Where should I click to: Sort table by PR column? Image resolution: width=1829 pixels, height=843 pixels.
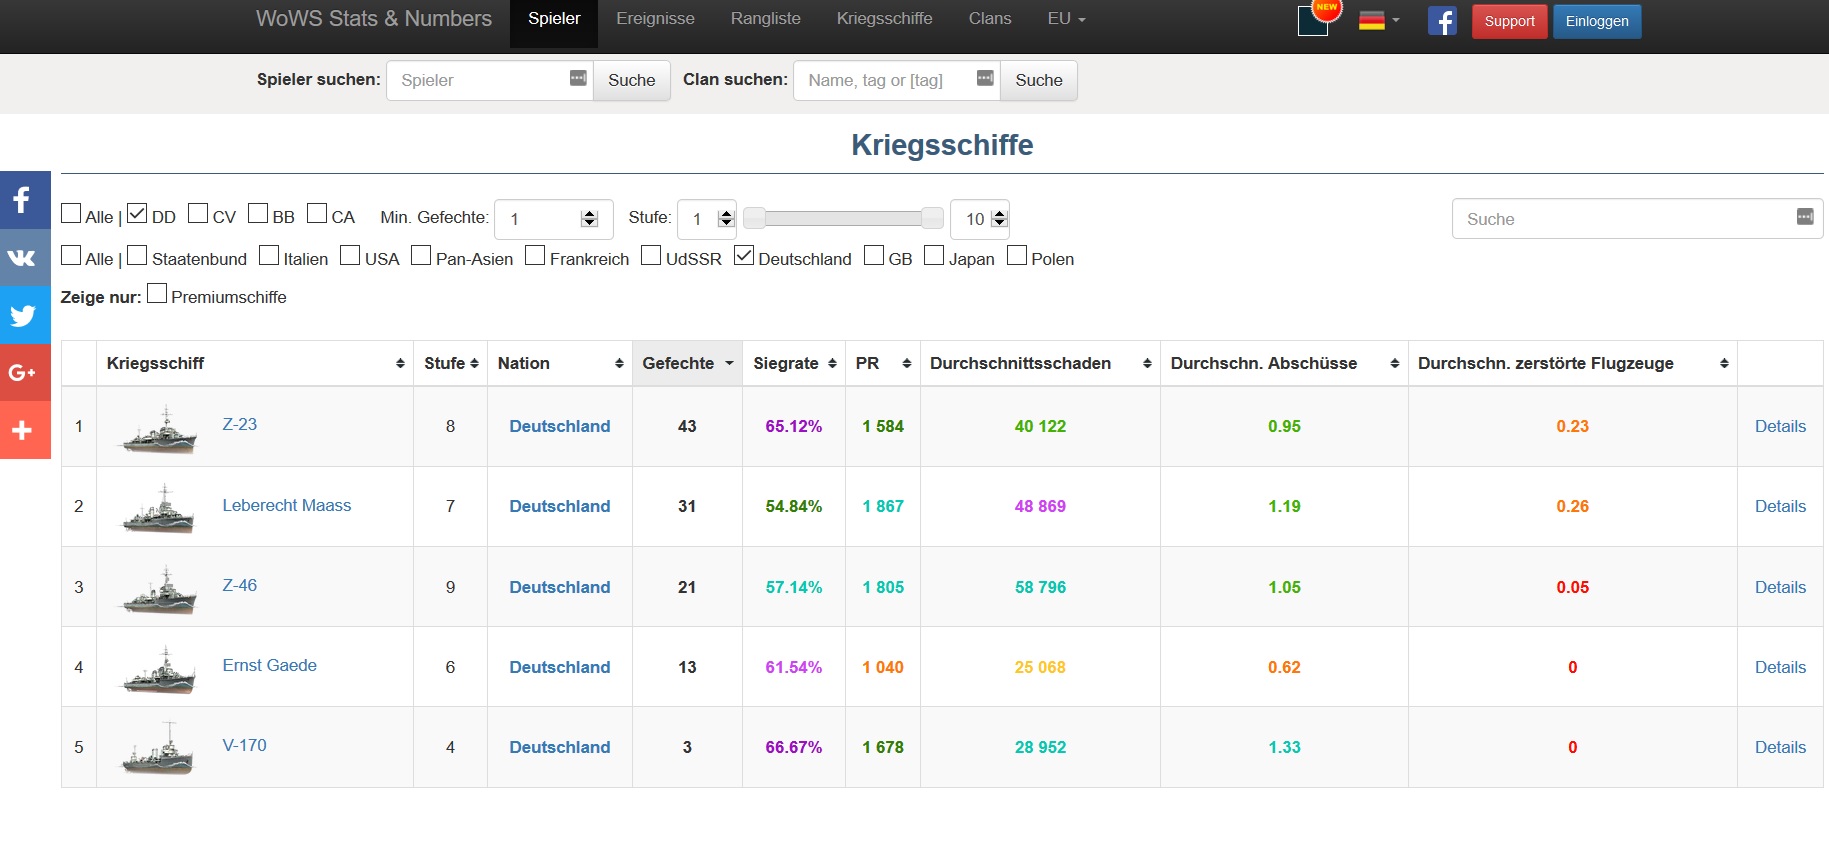[883, 363]
